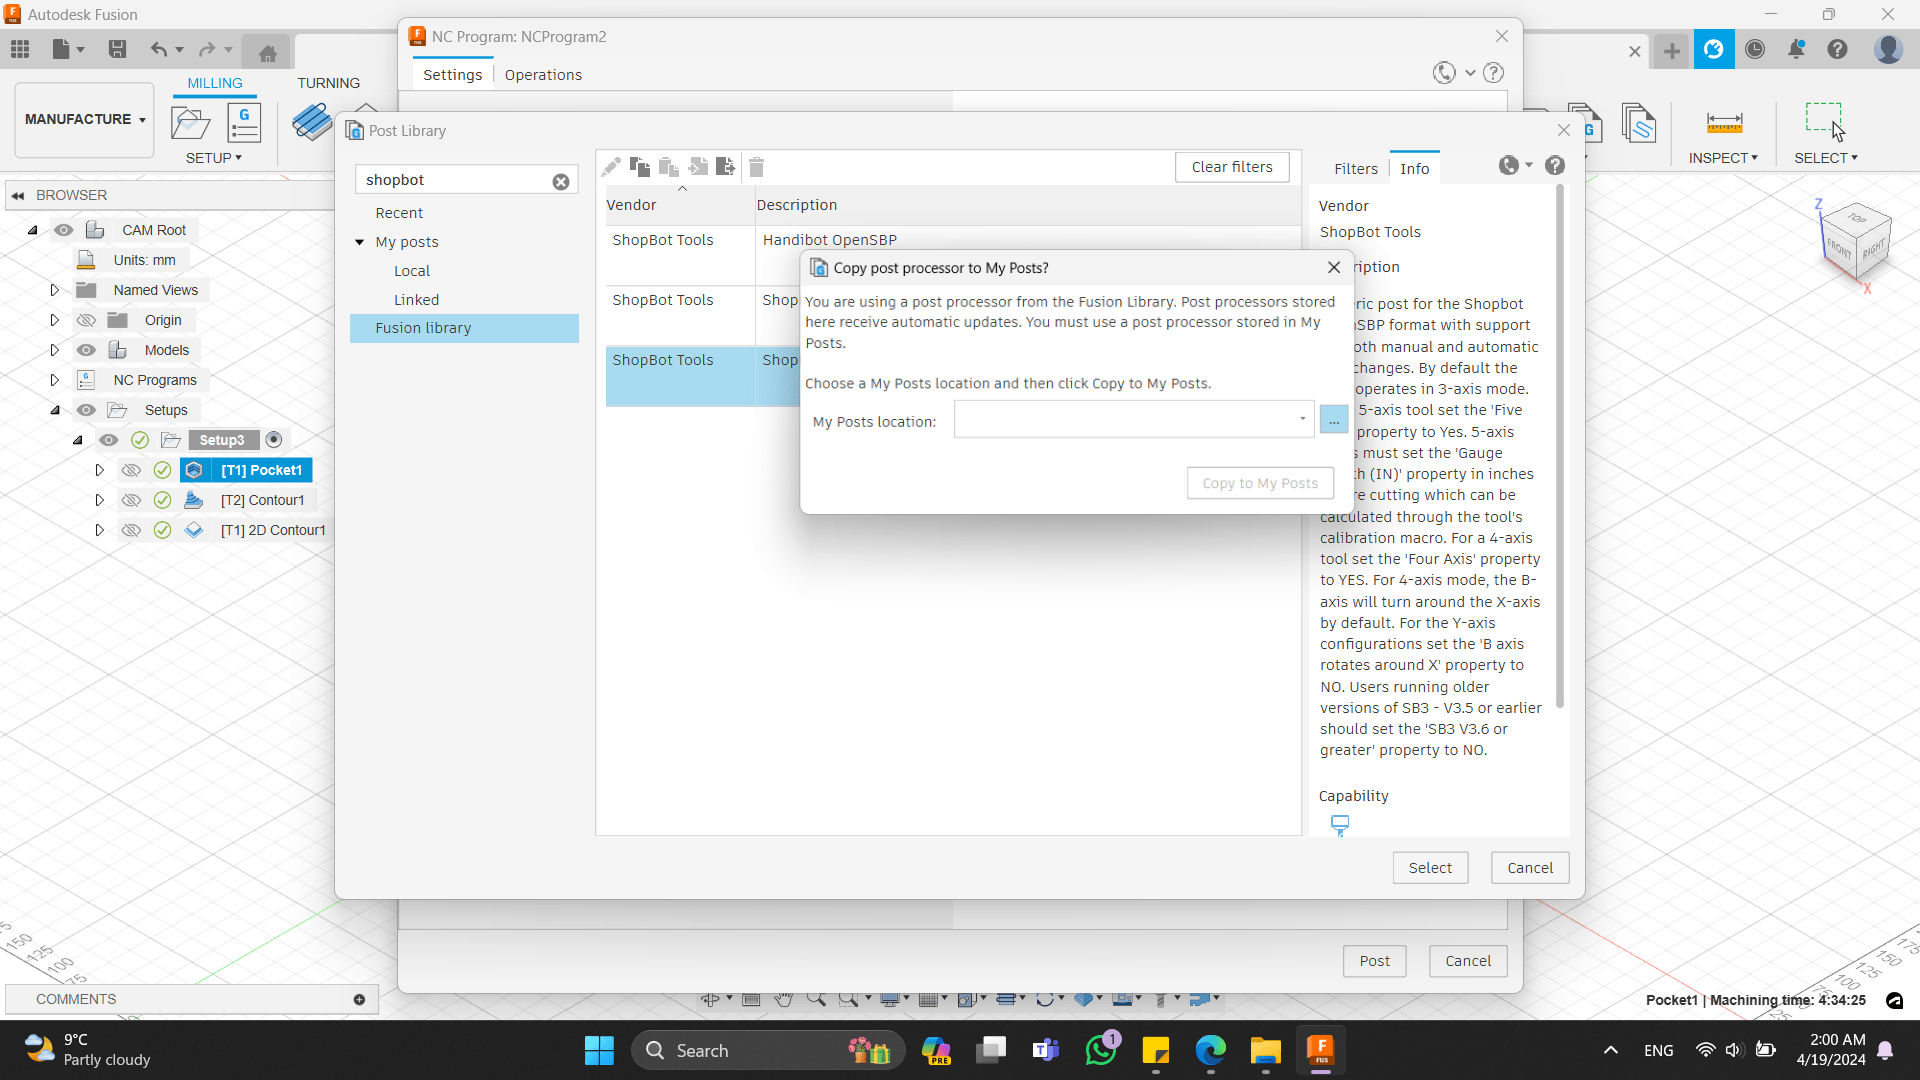This screenshot has width=1920, height=1080.
Task: Click the export post icon in Post Library toolbar
Action: (x=726, y=167)
